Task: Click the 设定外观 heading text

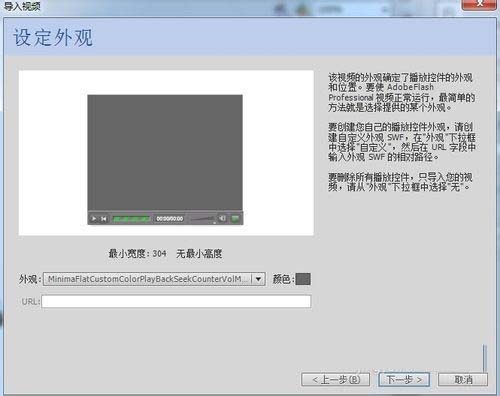Action: pos(53,37)
